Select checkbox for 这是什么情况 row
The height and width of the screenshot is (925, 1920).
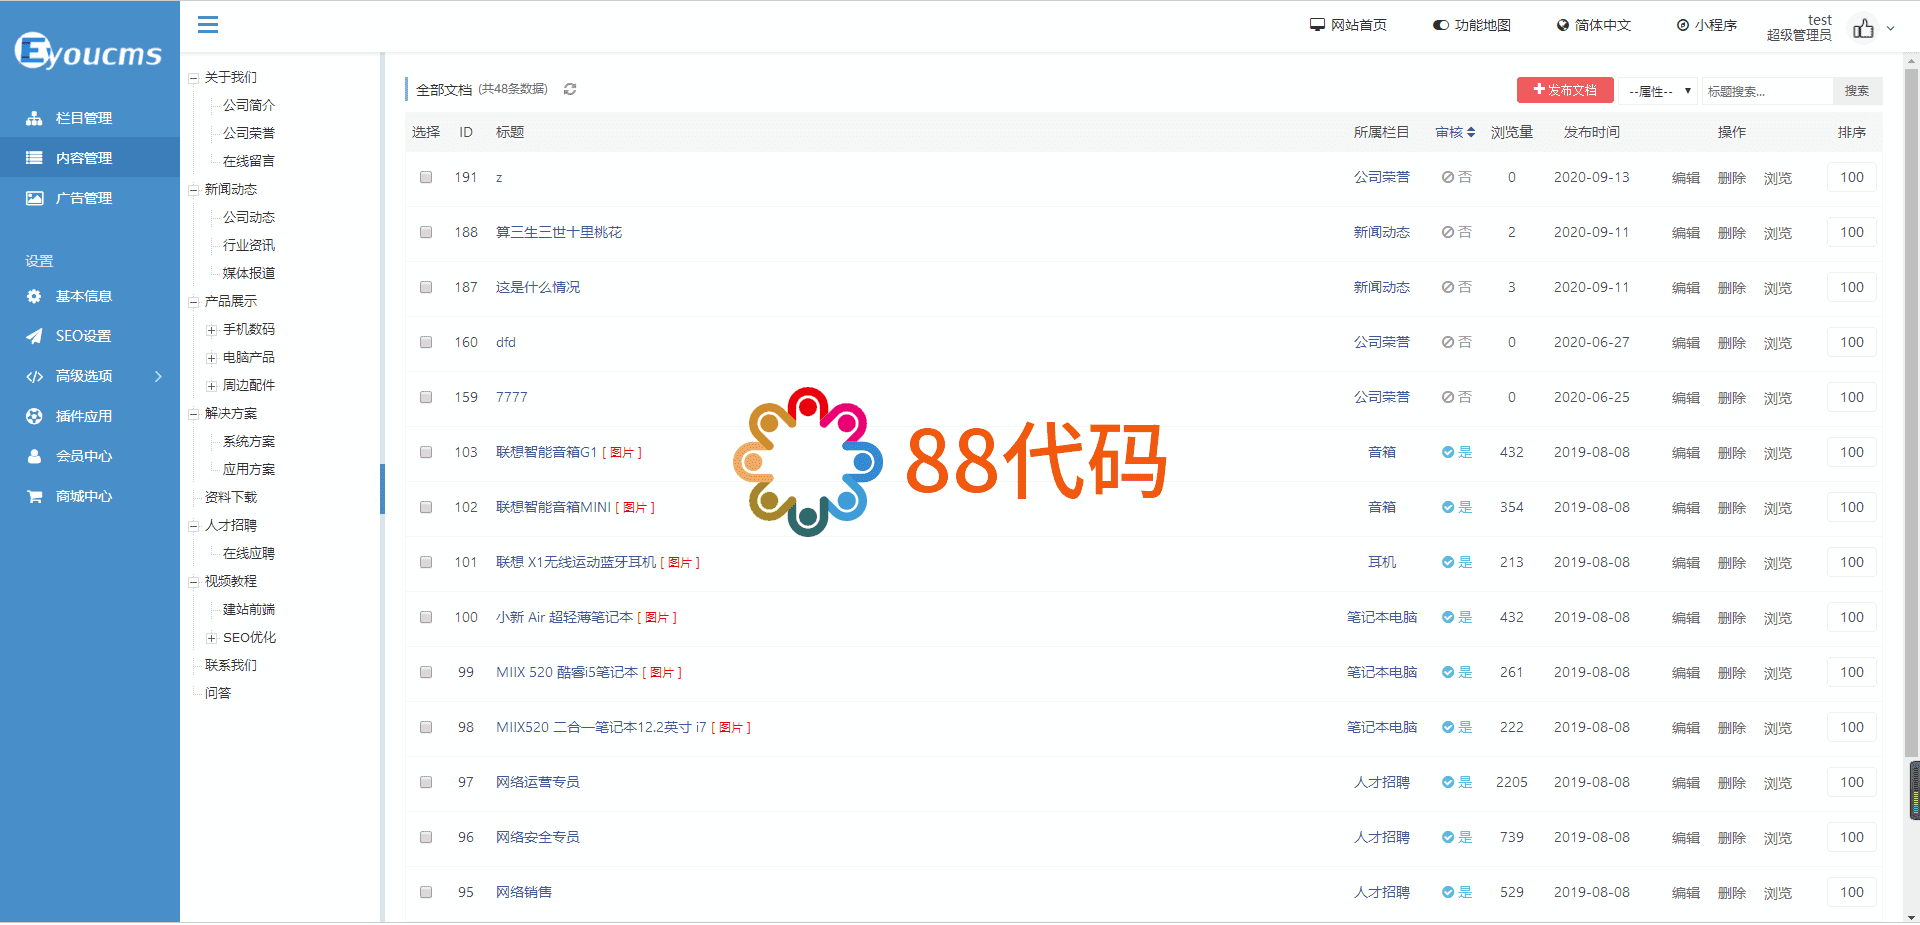coord(426,287)
